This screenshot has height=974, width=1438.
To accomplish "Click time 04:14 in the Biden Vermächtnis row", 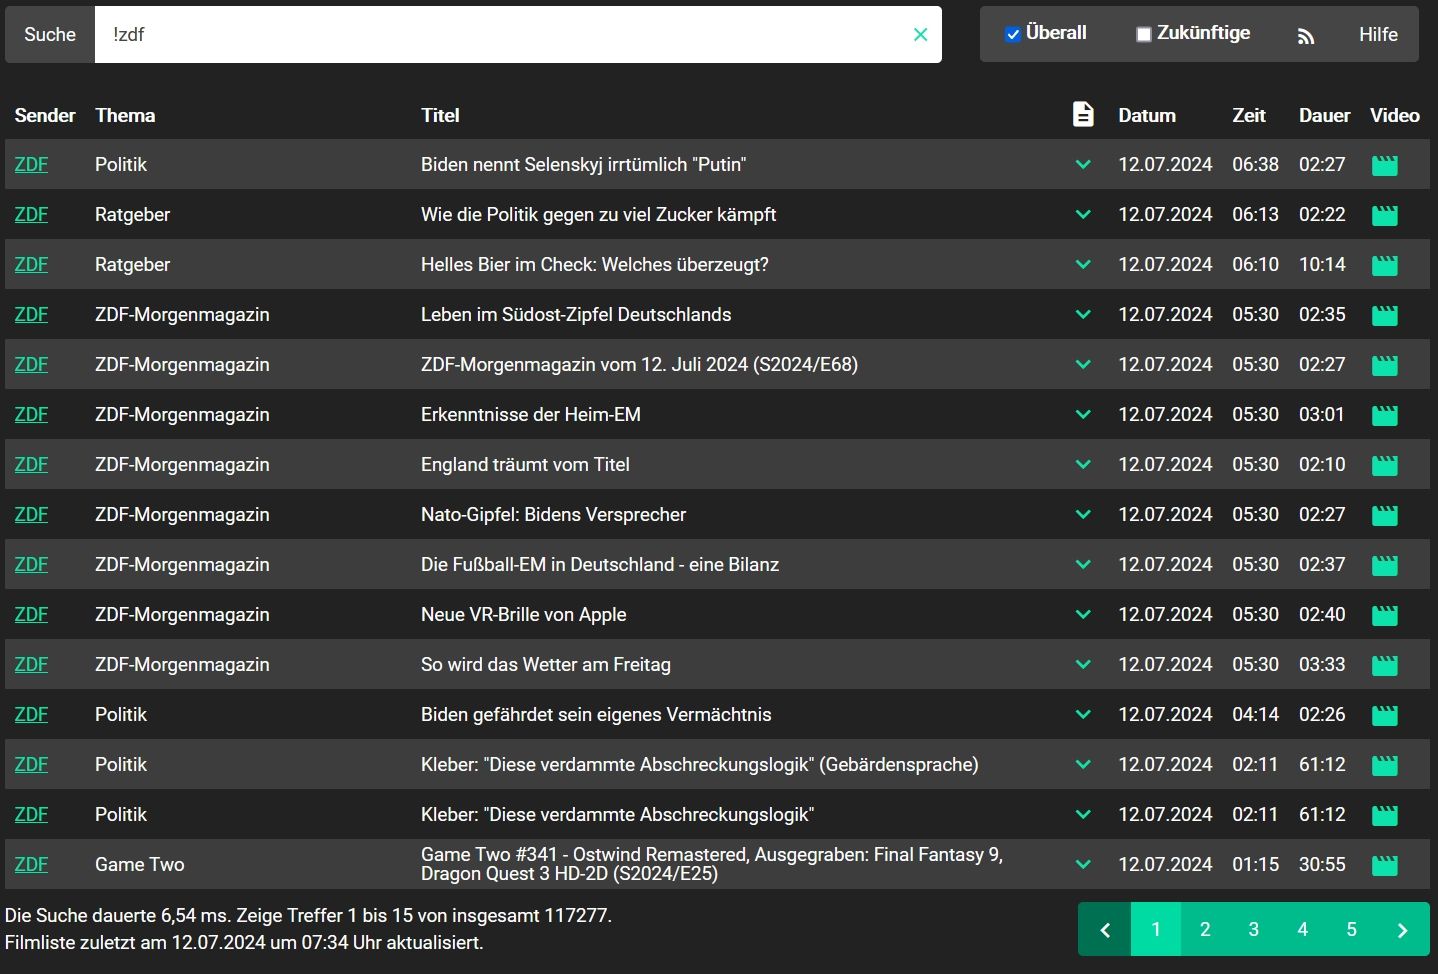I will [1255, 714].
